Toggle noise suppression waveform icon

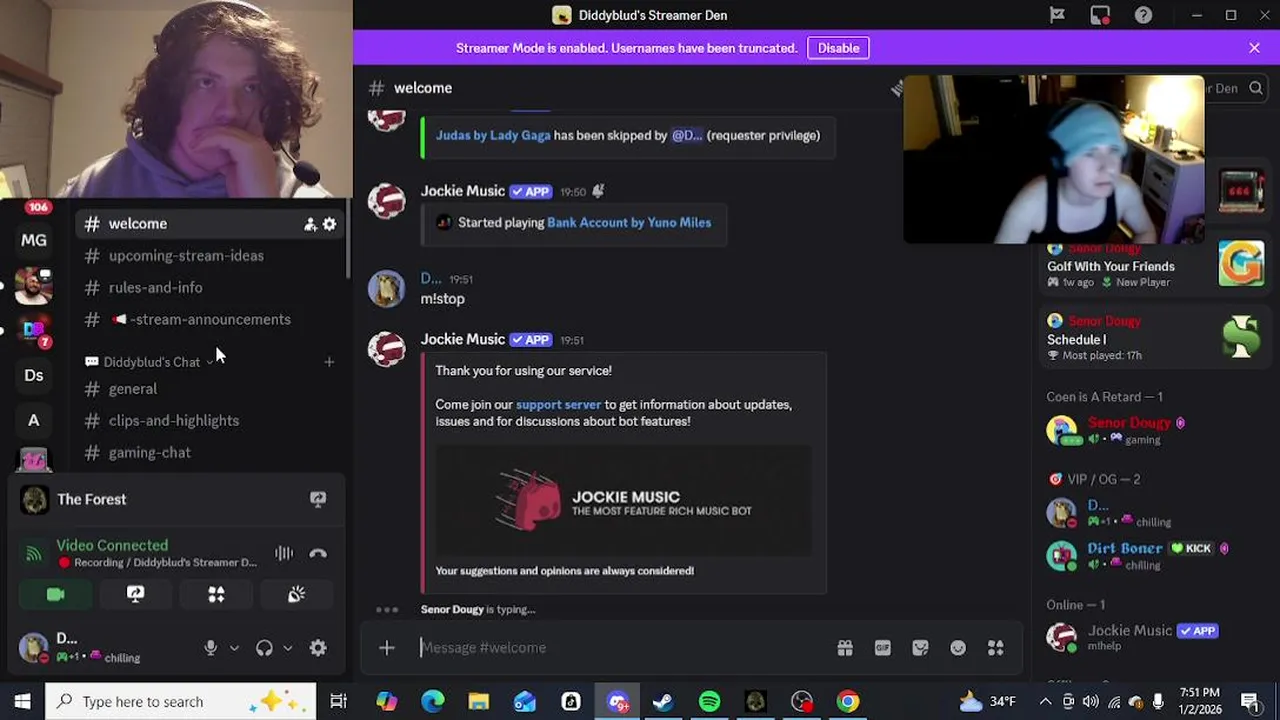284,553
